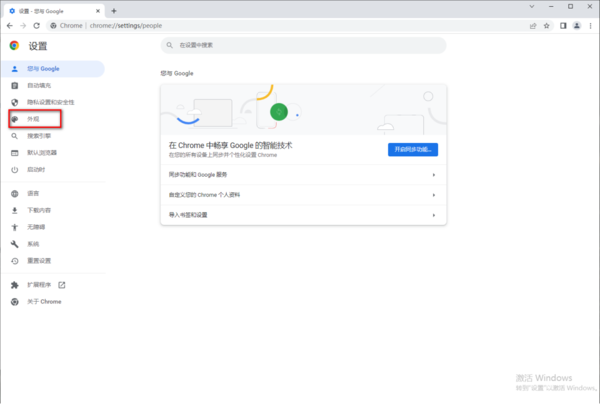Viewport: 600px width, 404px height.
Task: Open 默认浏览器 in the sidebar
Action: [53, 153]
